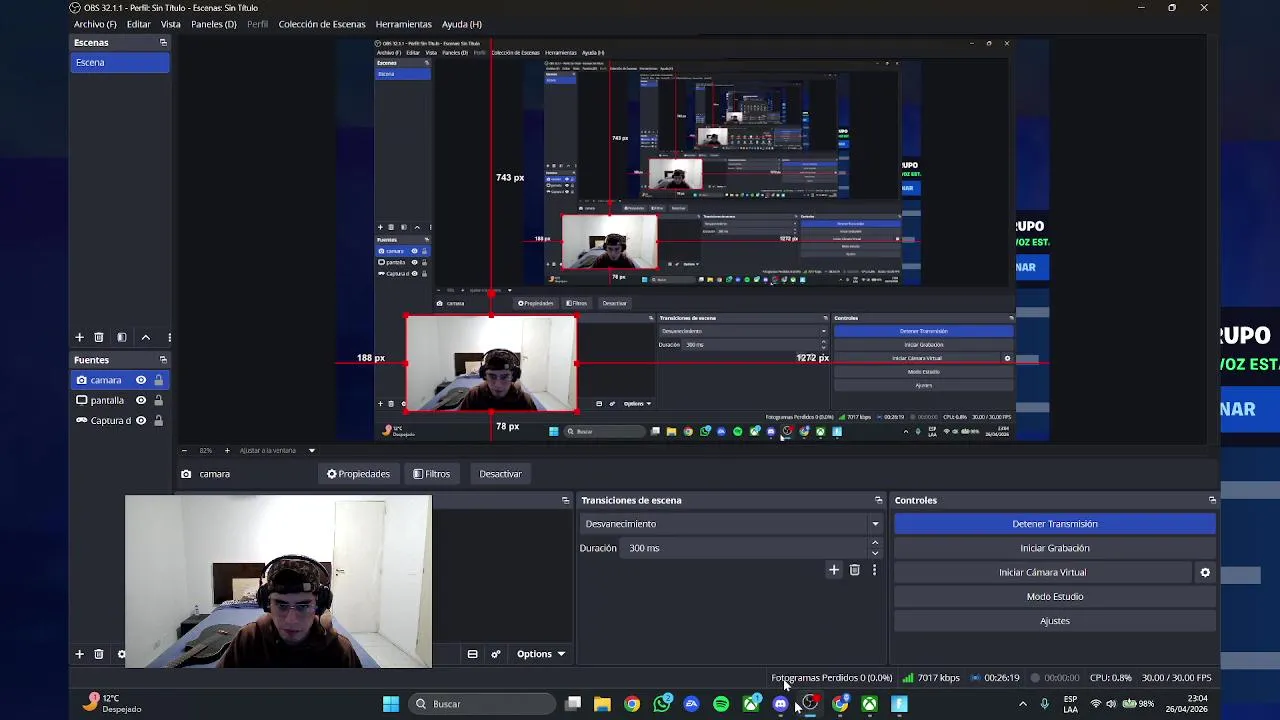This screenshot has width=1280, height=720.
Task: Delete the selected source with the trash icon
Action: pyautogui.click(x=98, y=654)
